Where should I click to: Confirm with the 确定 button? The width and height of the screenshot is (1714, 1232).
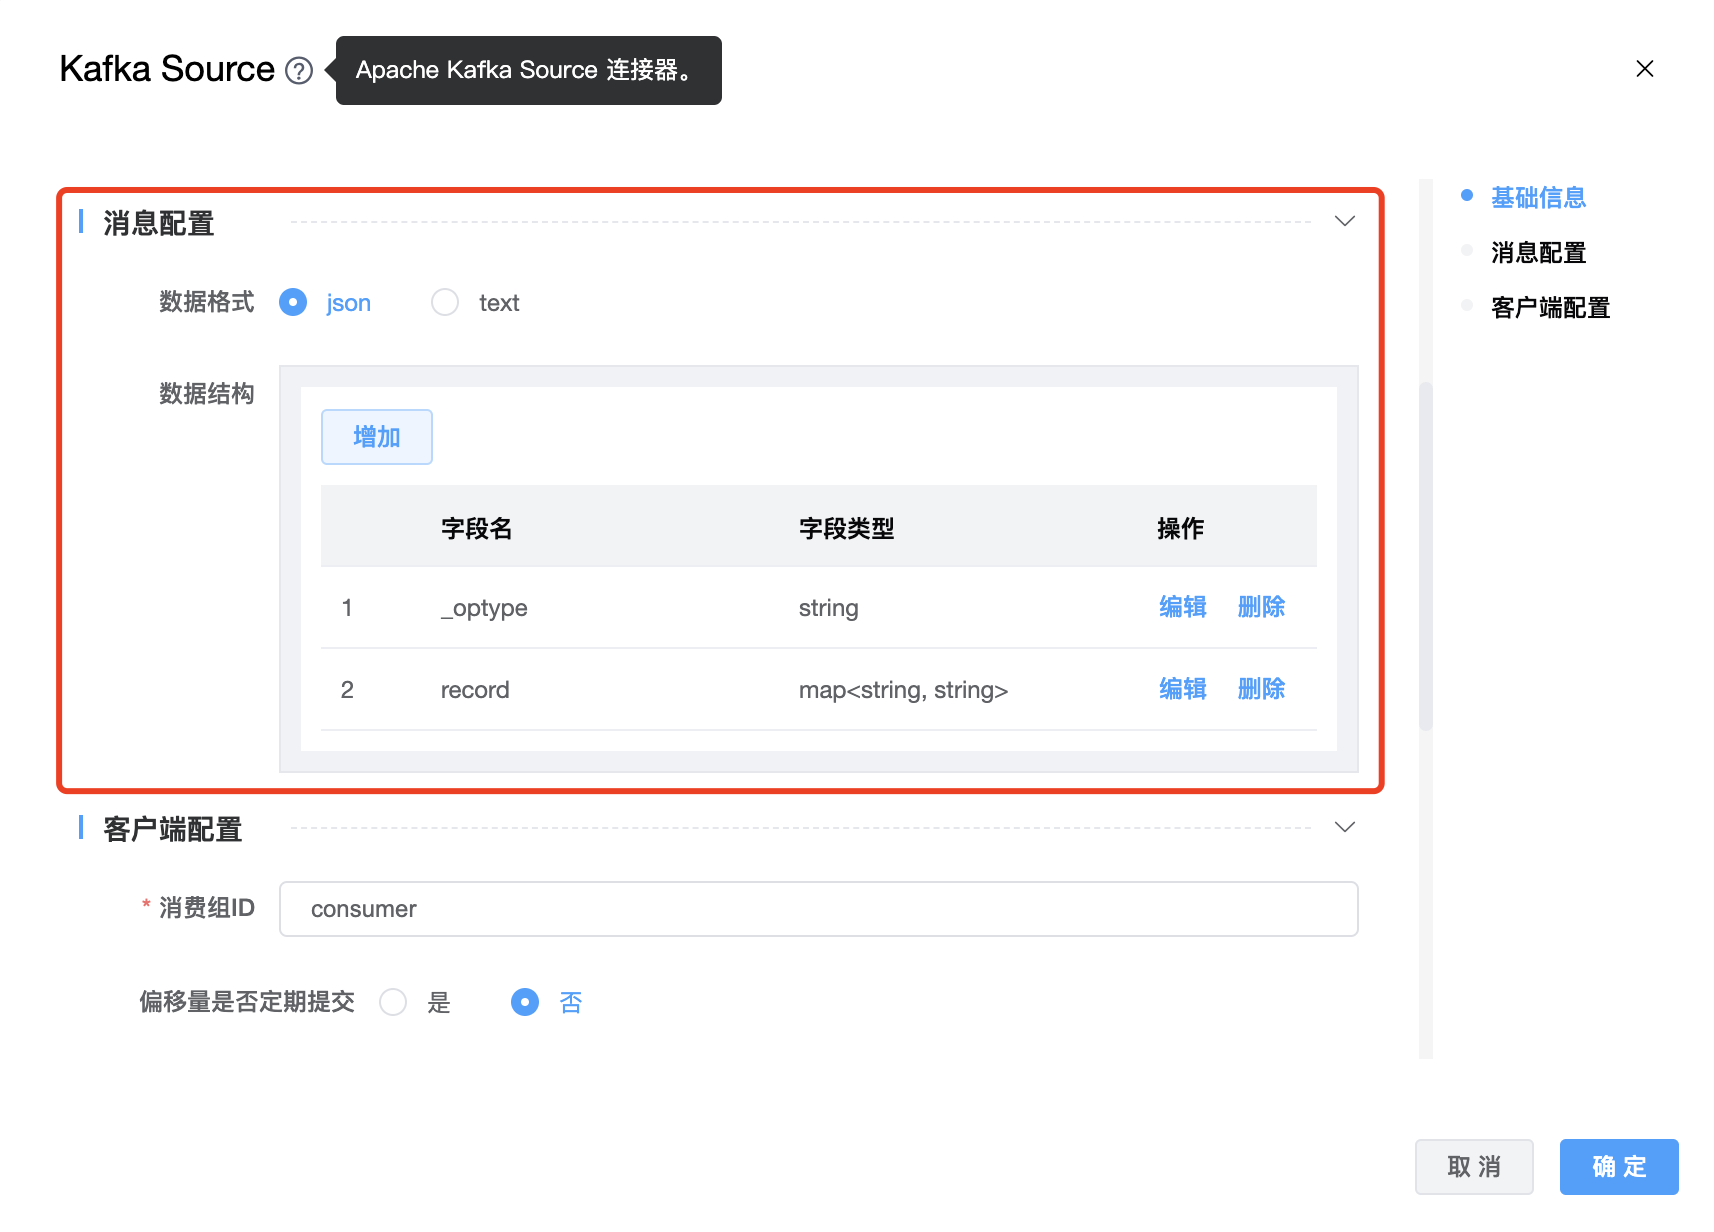[x=1618, y=1167]
